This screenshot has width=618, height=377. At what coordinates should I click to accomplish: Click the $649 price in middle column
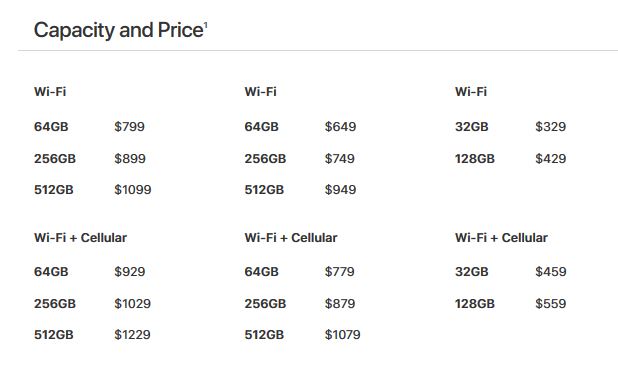340,127
